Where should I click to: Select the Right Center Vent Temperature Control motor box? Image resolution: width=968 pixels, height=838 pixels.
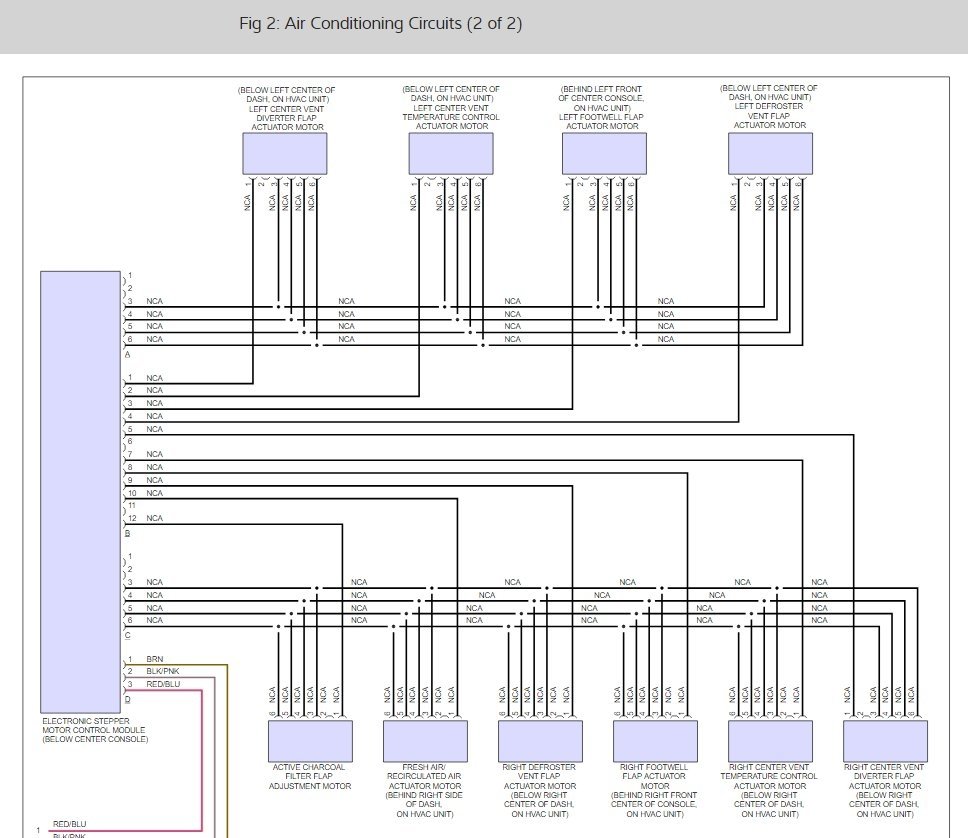(770, 741)
